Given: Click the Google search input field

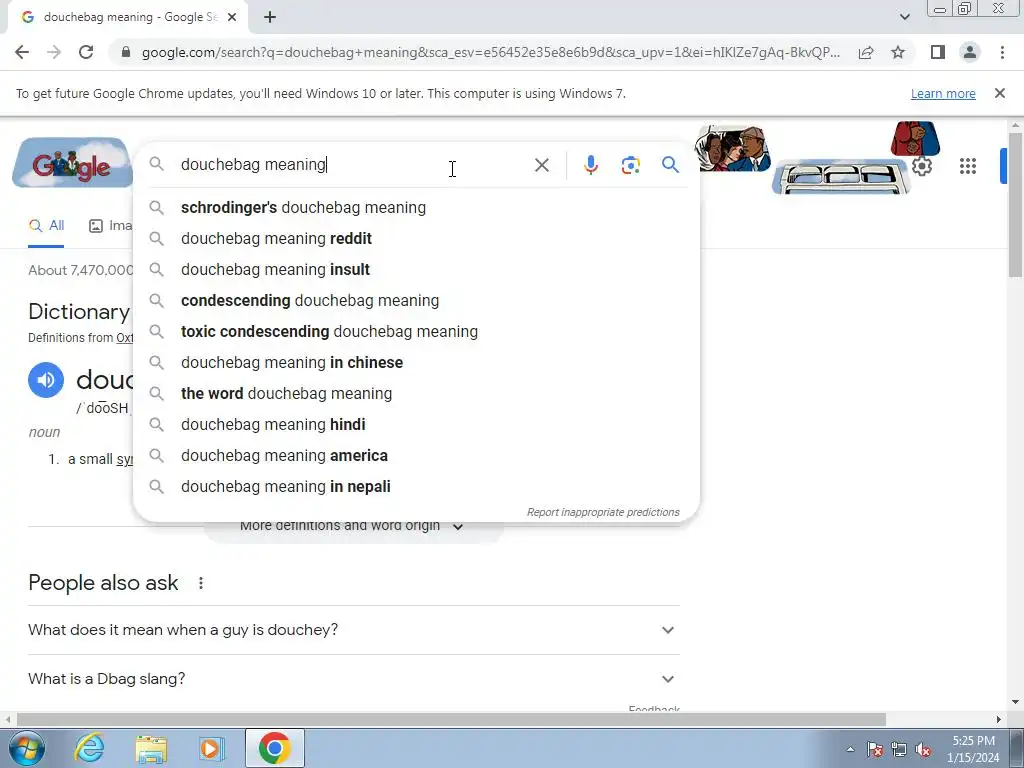Looking at the screenshot, I should click(x=353, y=165).
